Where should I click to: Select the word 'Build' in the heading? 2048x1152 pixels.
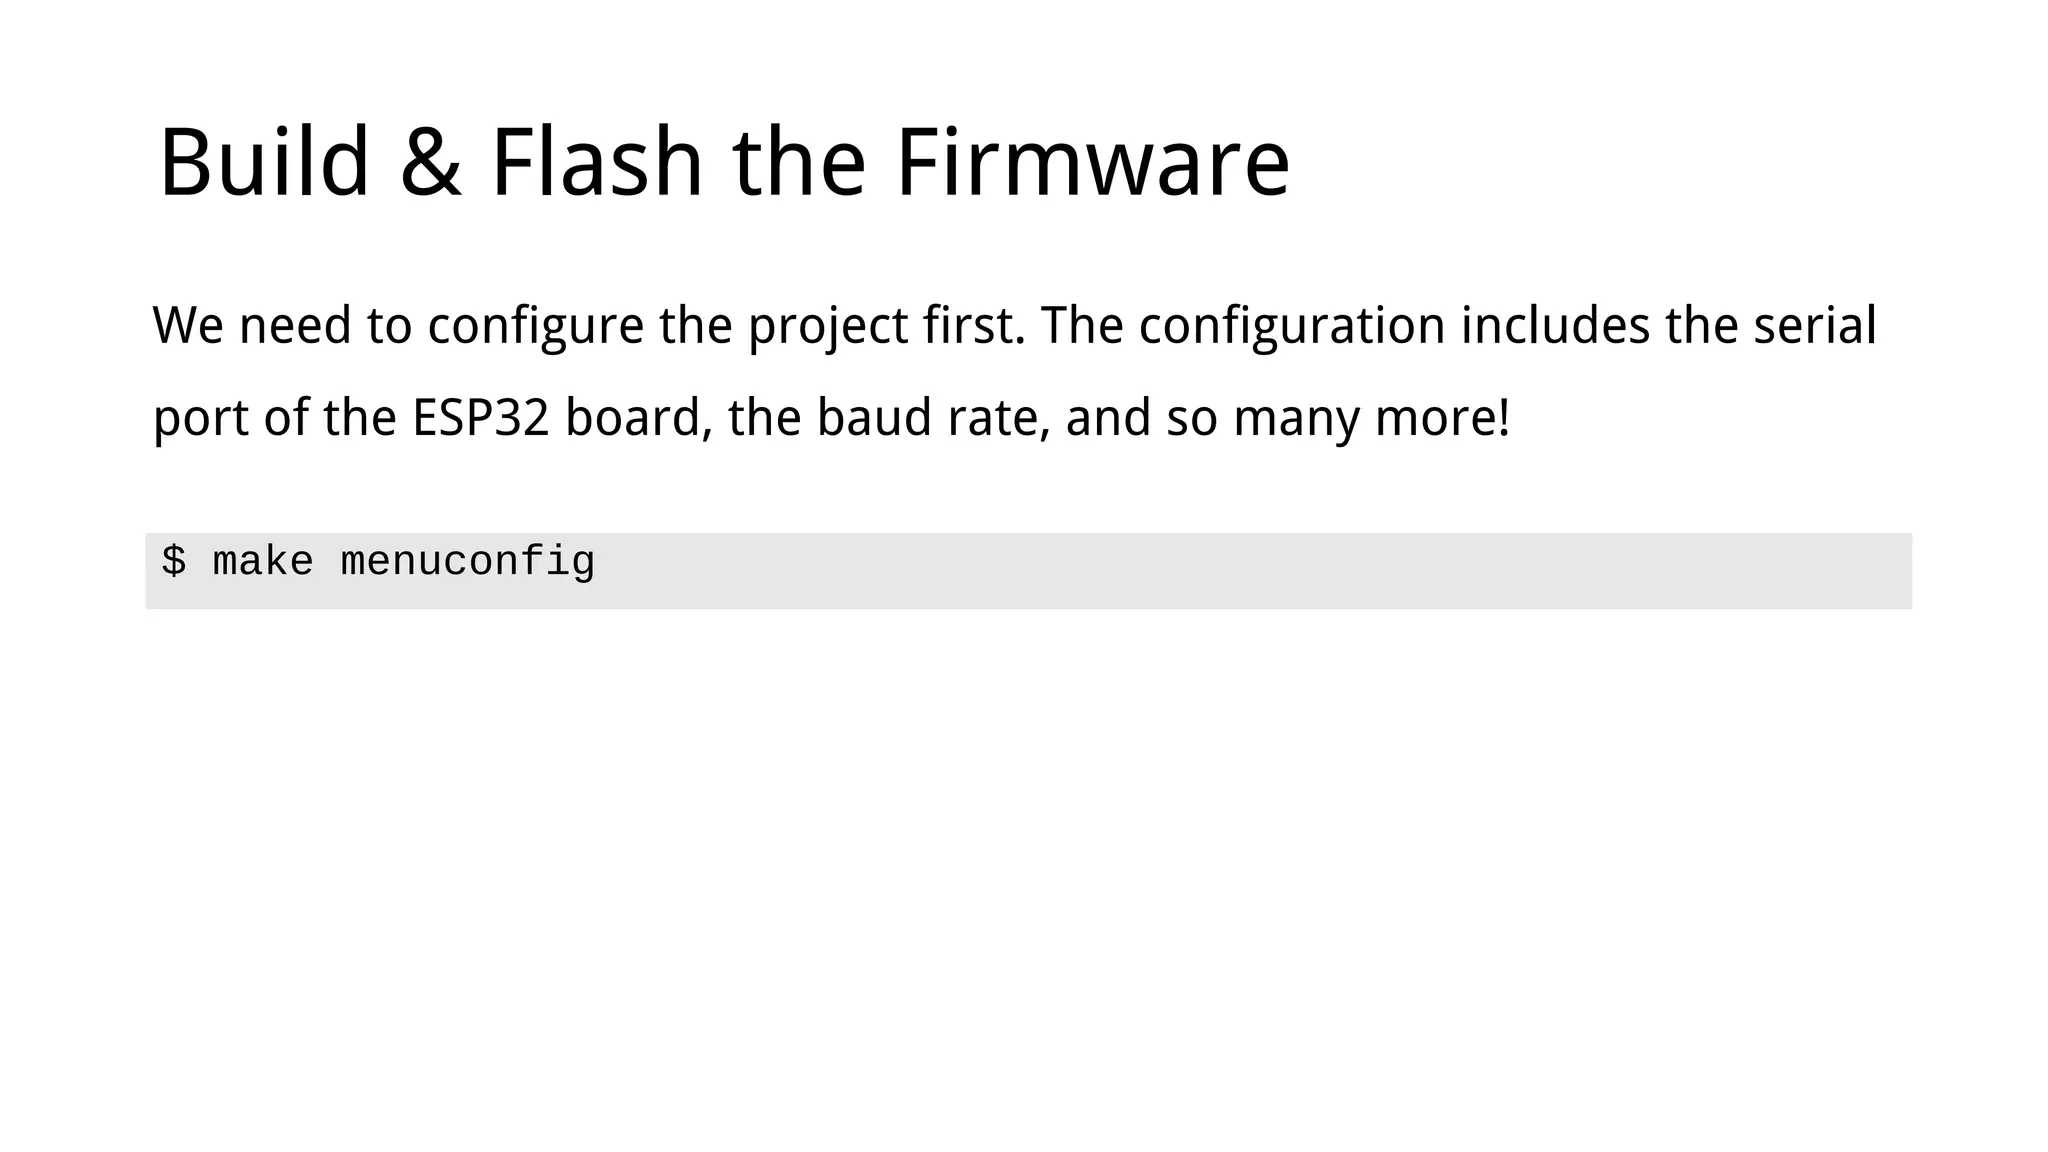coord(264,162)
